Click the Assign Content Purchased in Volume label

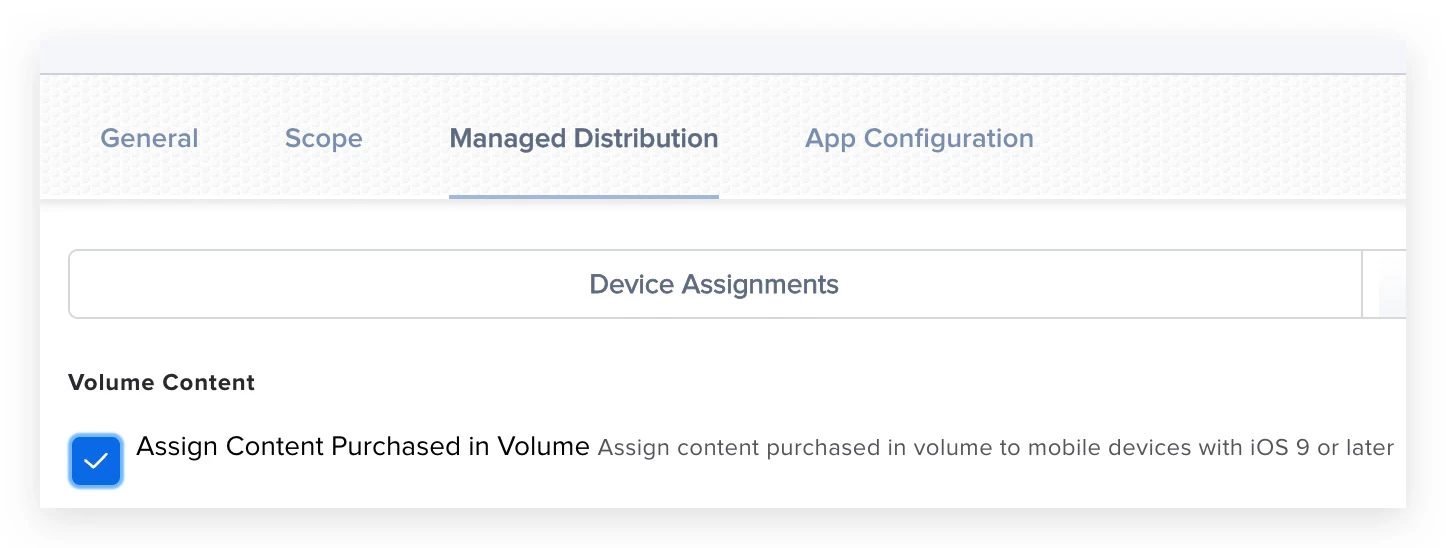click(363, 447)
